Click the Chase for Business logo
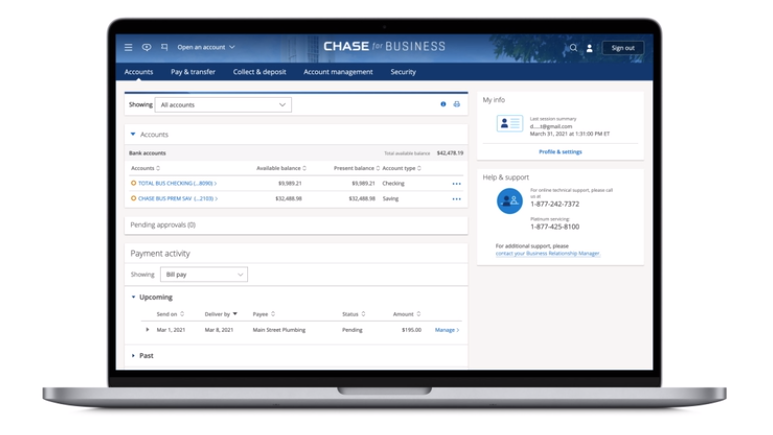 point(384,46)
